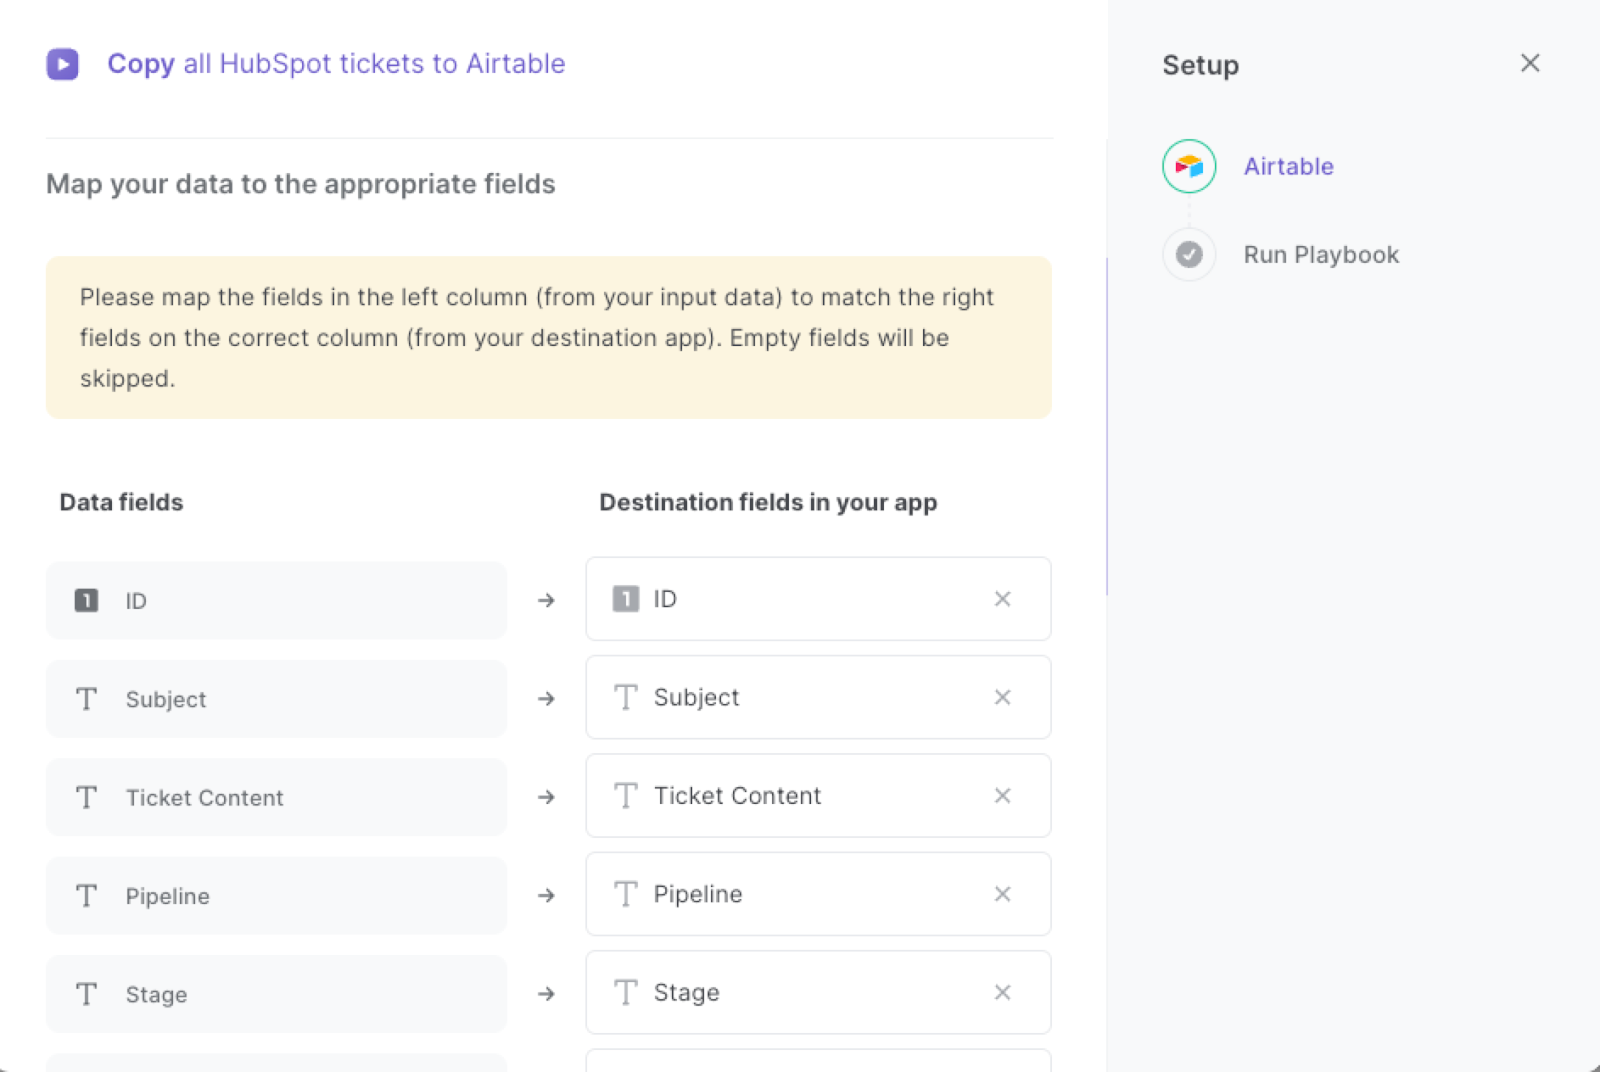Click text type icon in Ticket Content data field

86,797
